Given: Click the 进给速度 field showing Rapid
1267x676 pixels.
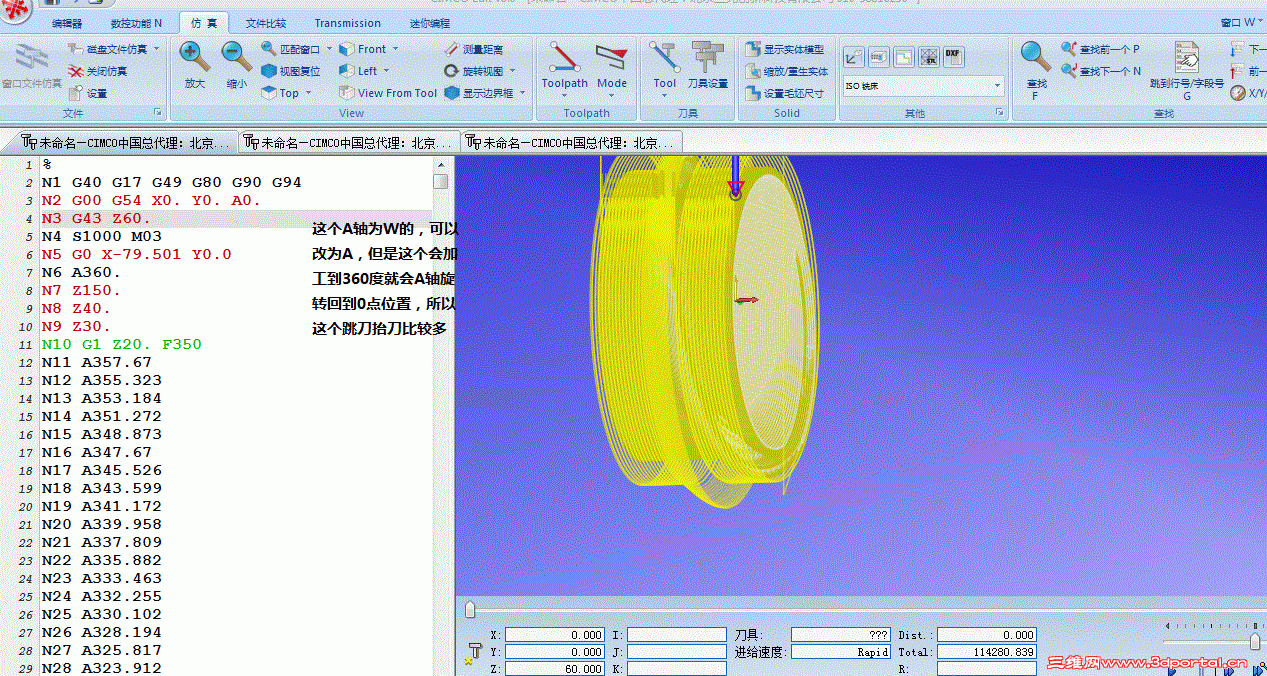Looking at the screenshot, I should pos(841,652).
